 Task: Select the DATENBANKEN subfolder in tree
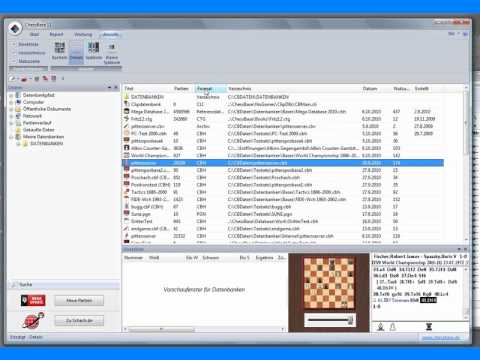[x=47, y=144]
